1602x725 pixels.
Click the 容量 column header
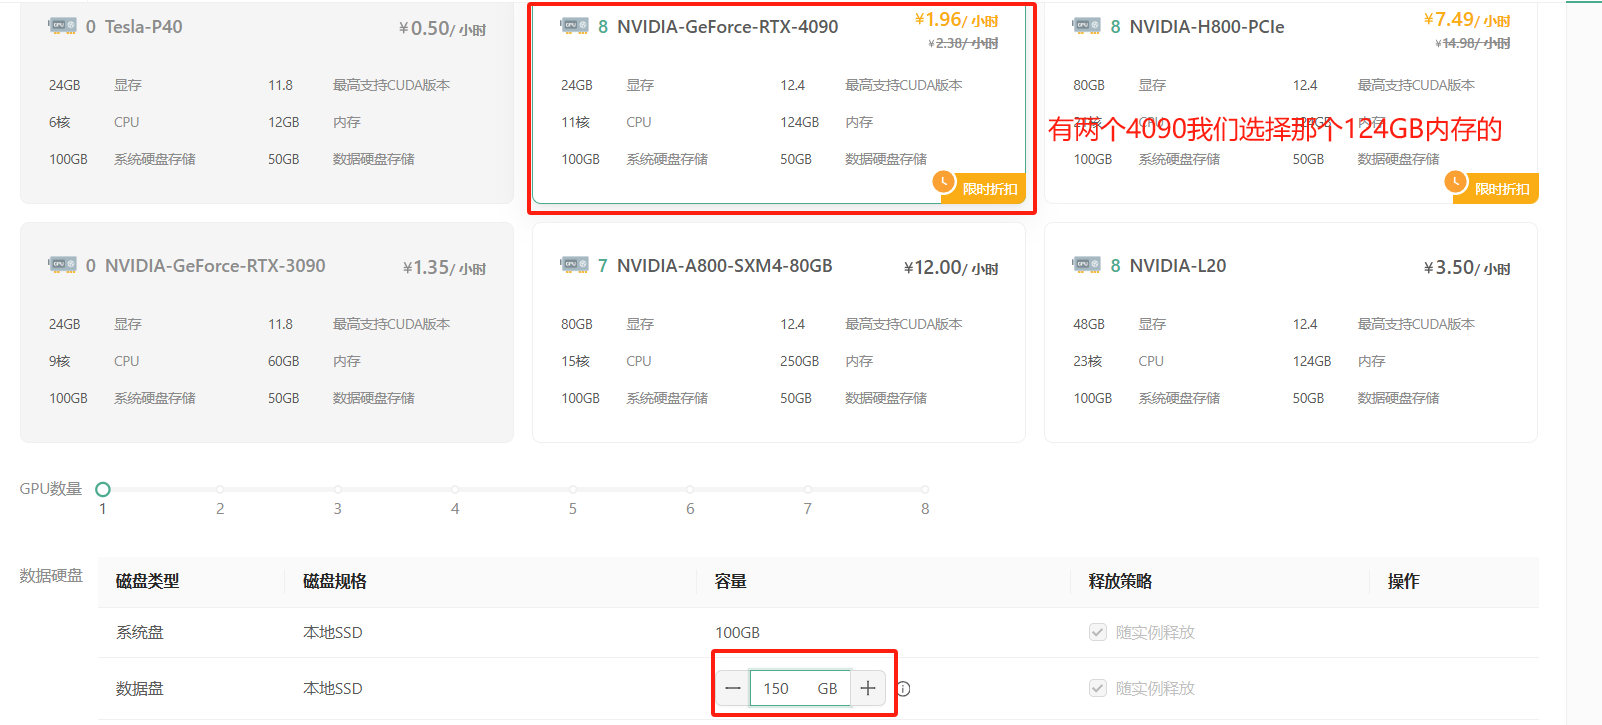(731, 581)
